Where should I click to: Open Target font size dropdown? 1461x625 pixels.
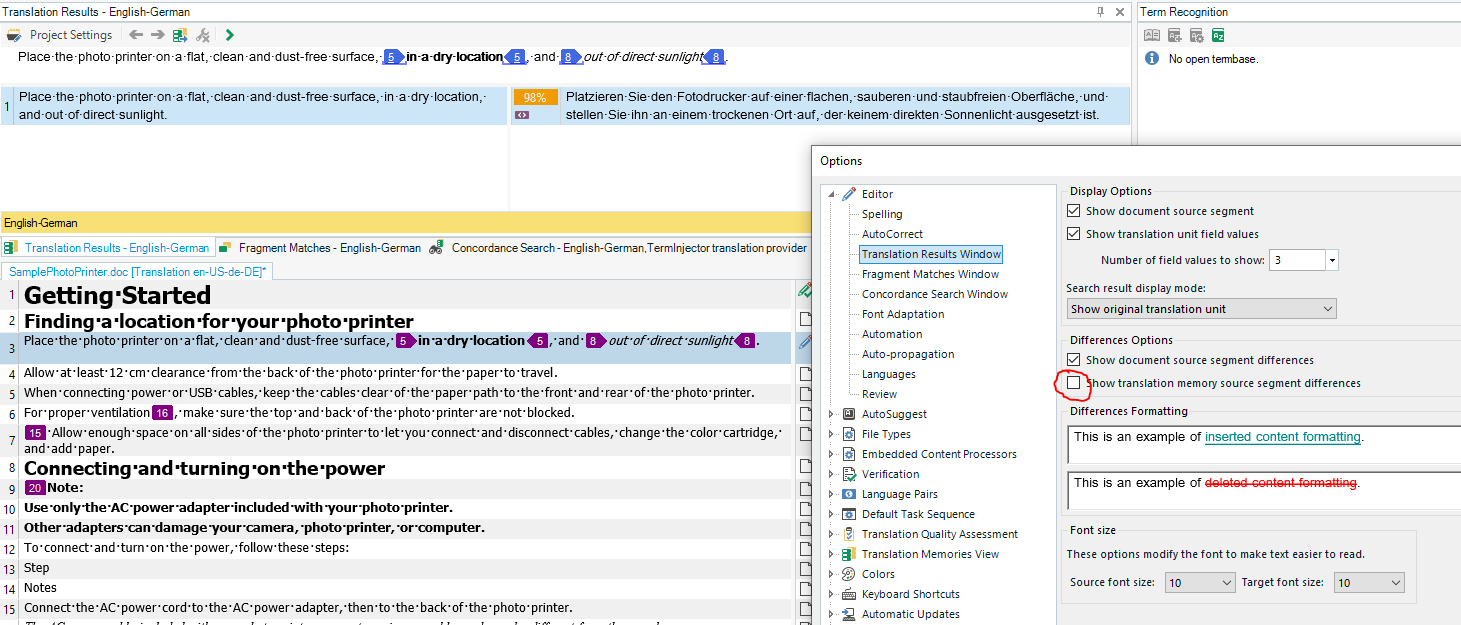point(1369,582)
